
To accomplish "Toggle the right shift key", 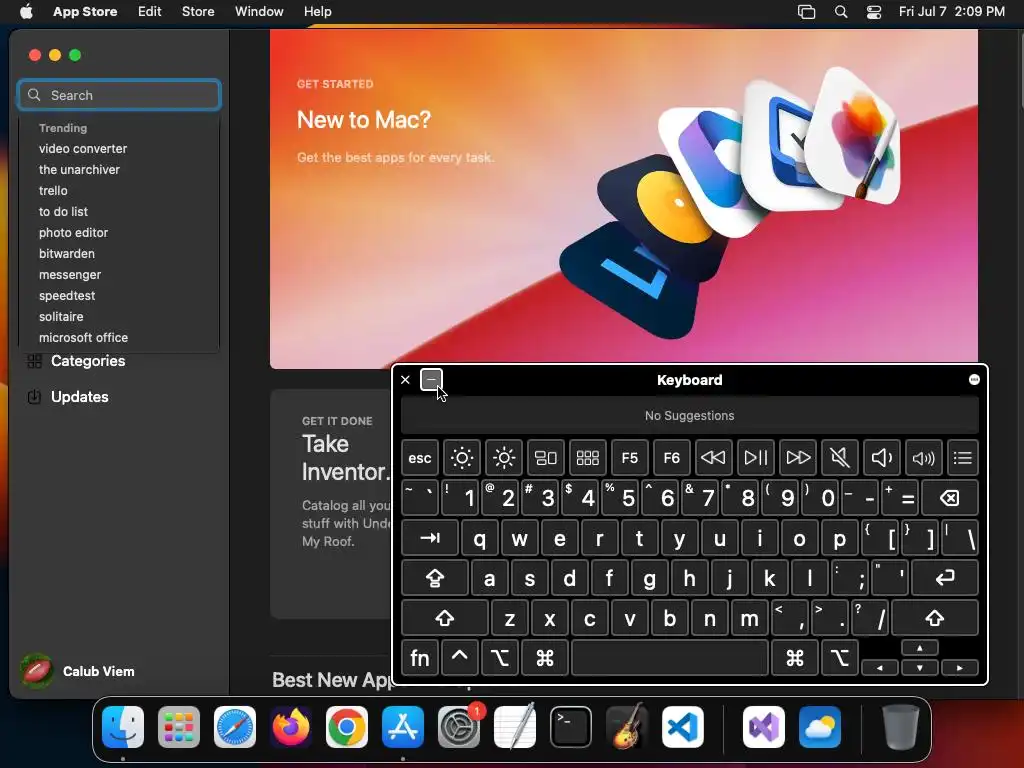I will tap(935, 618).
